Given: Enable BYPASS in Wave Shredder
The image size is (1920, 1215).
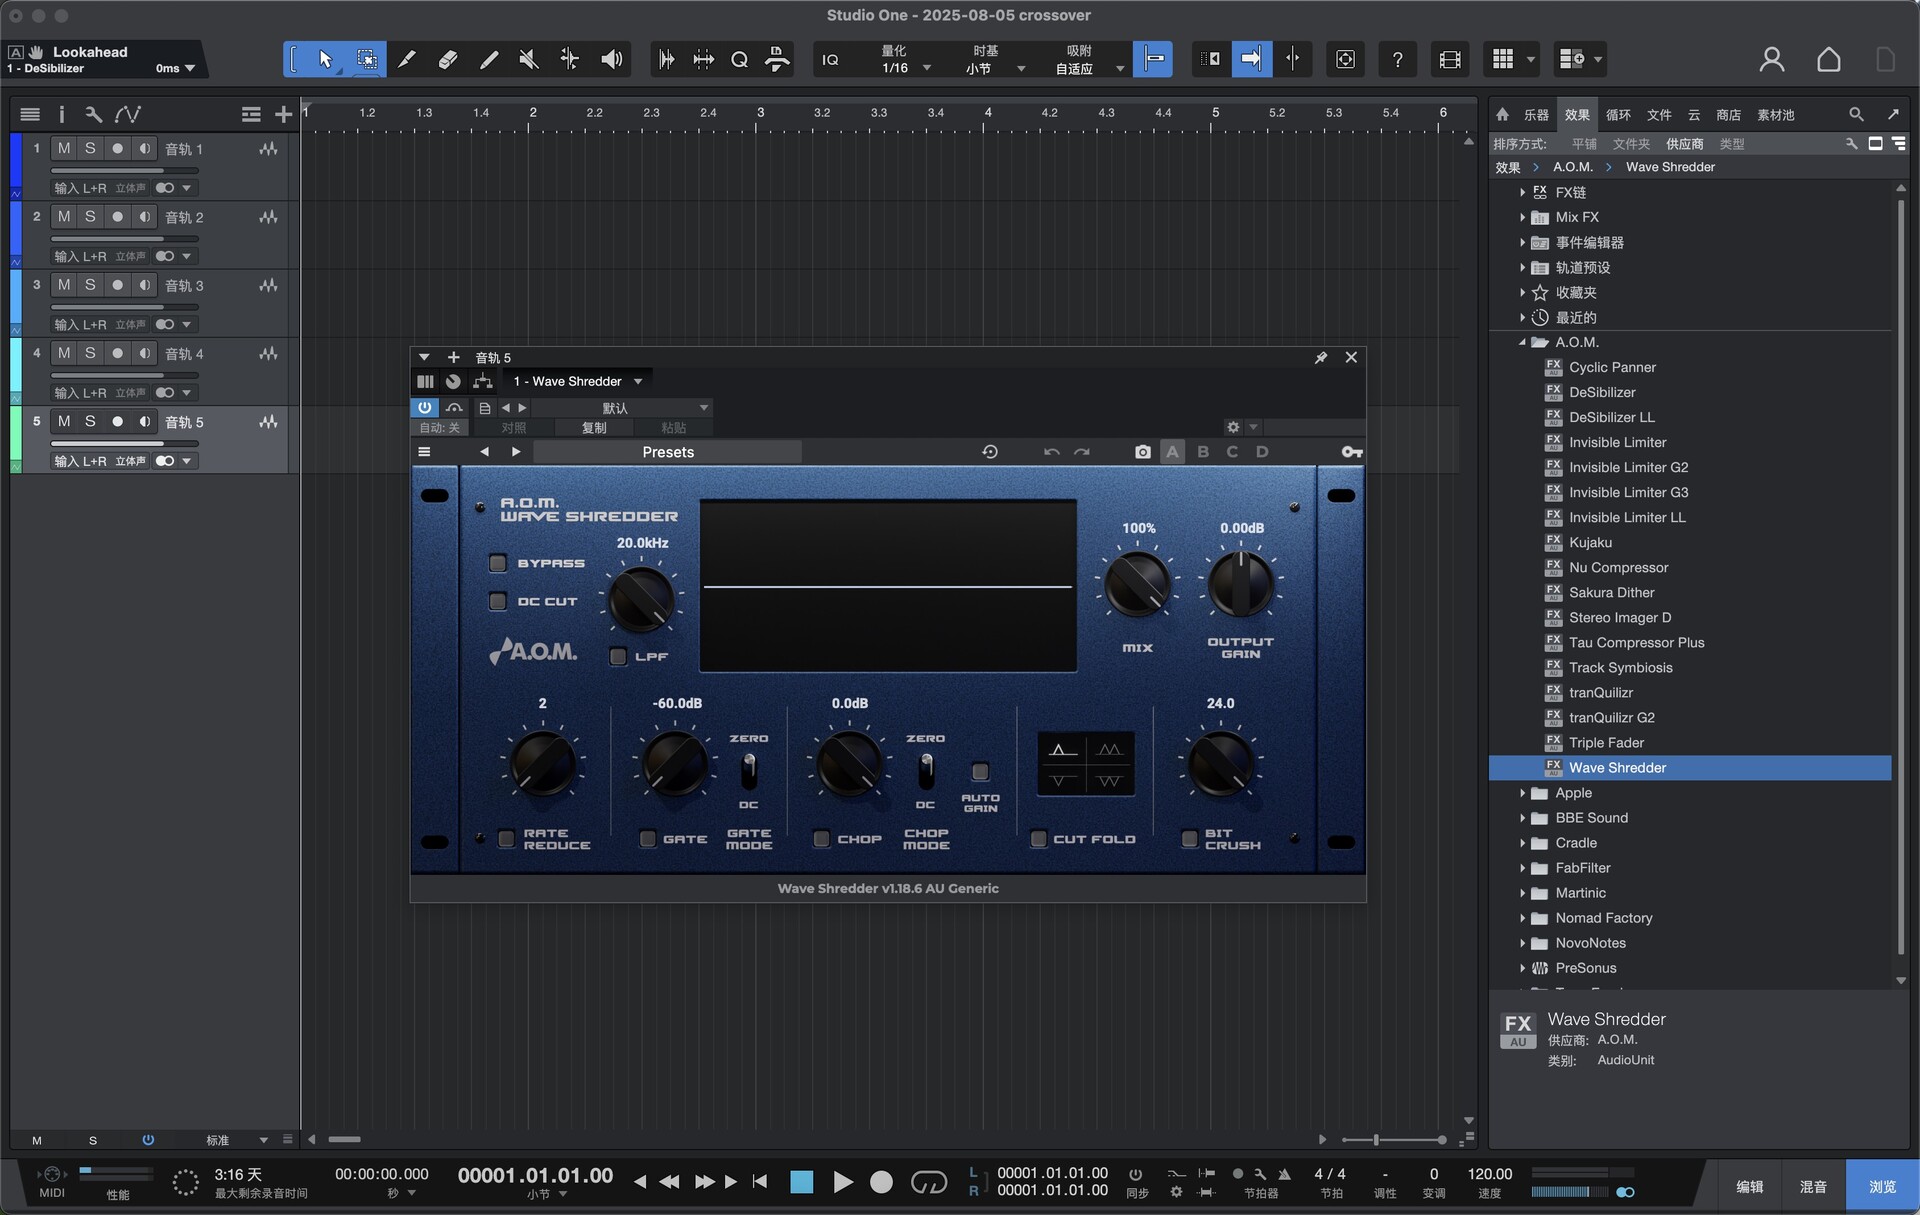Looking at the screenshot, I should click(x=498, y=563).
